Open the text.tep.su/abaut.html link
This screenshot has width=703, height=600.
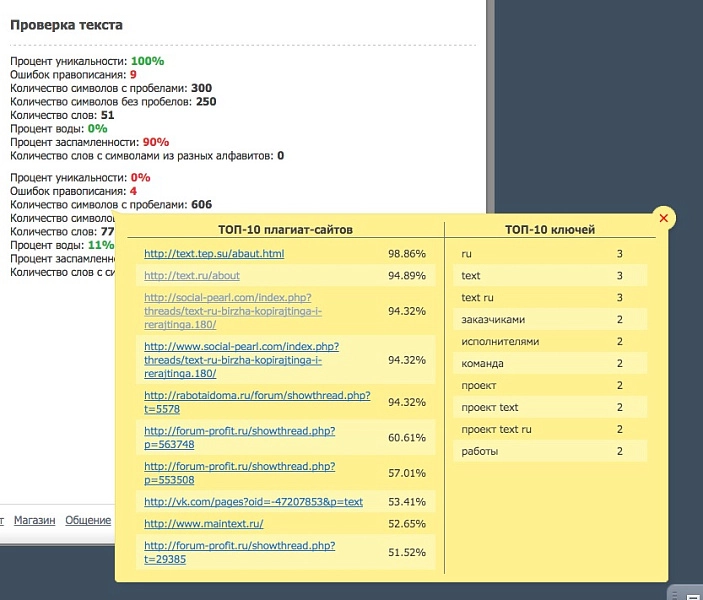214,254
